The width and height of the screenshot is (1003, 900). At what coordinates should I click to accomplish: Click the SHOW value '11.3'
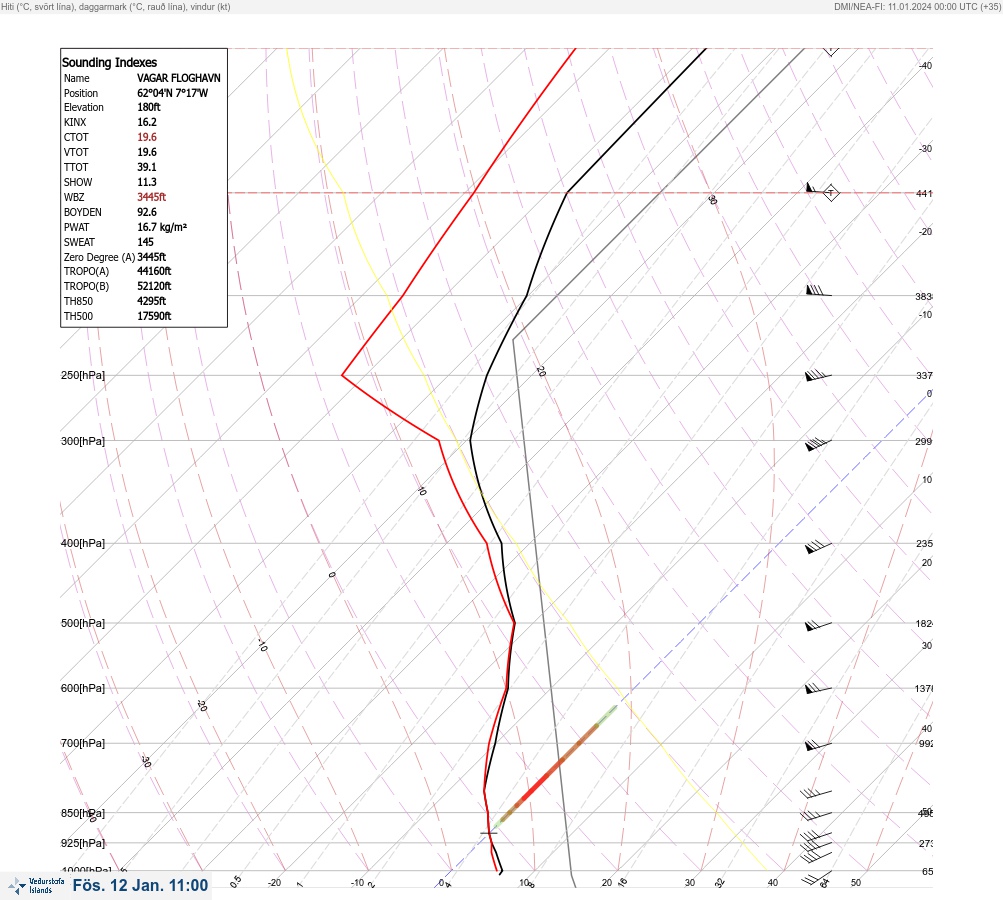146,182
